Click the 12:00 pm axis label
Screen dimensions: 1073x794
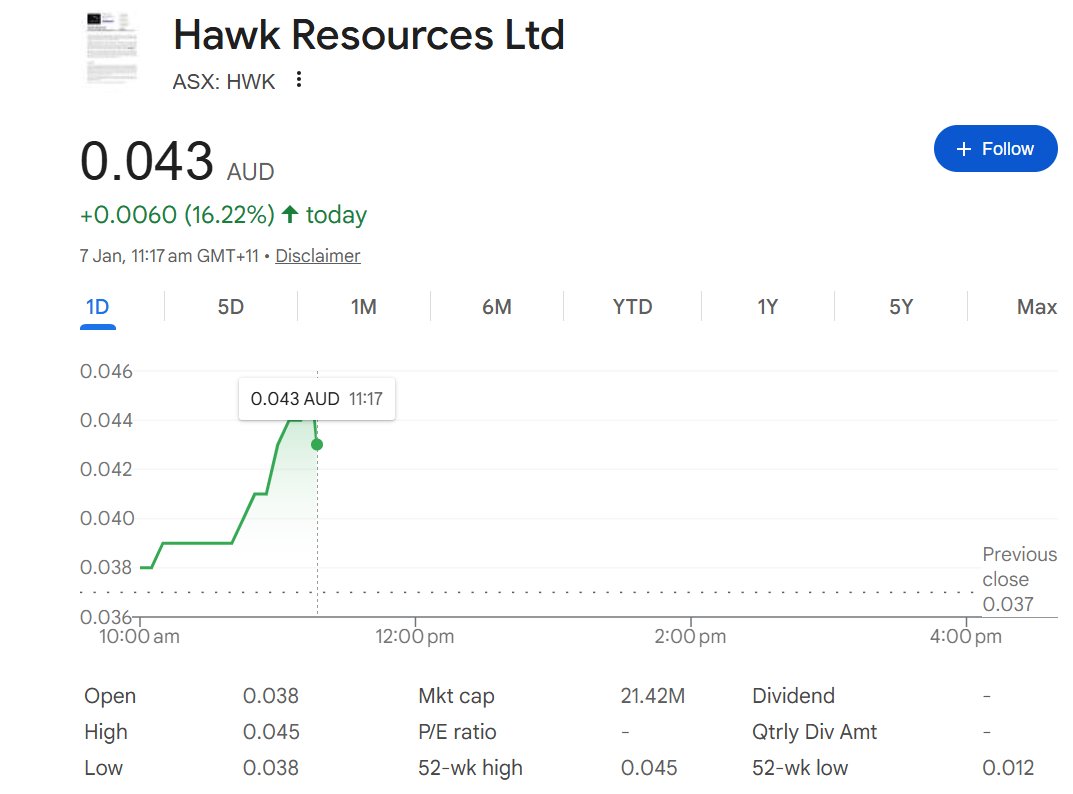coord(415,637)
